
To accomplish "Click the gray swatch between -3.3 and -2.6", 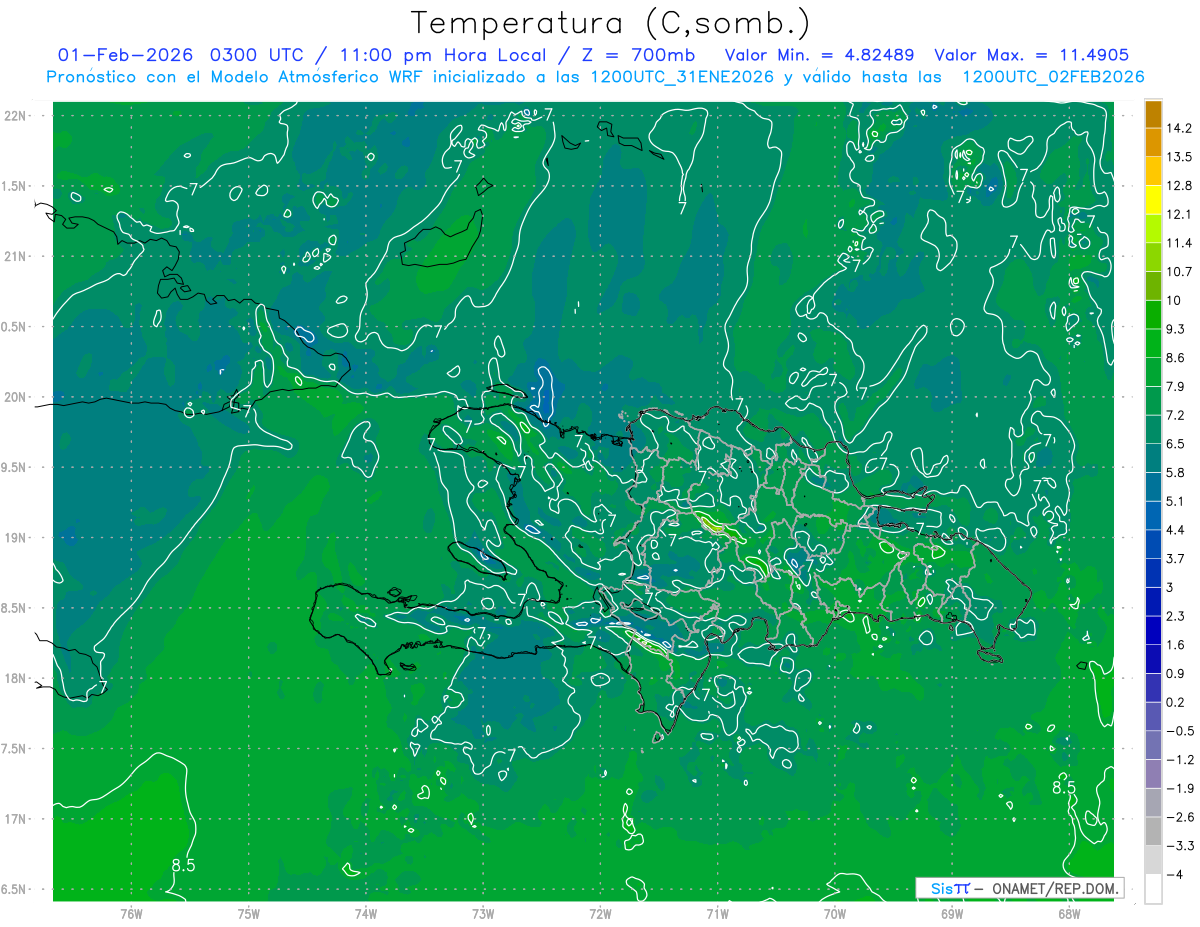I will (1153, 831).
